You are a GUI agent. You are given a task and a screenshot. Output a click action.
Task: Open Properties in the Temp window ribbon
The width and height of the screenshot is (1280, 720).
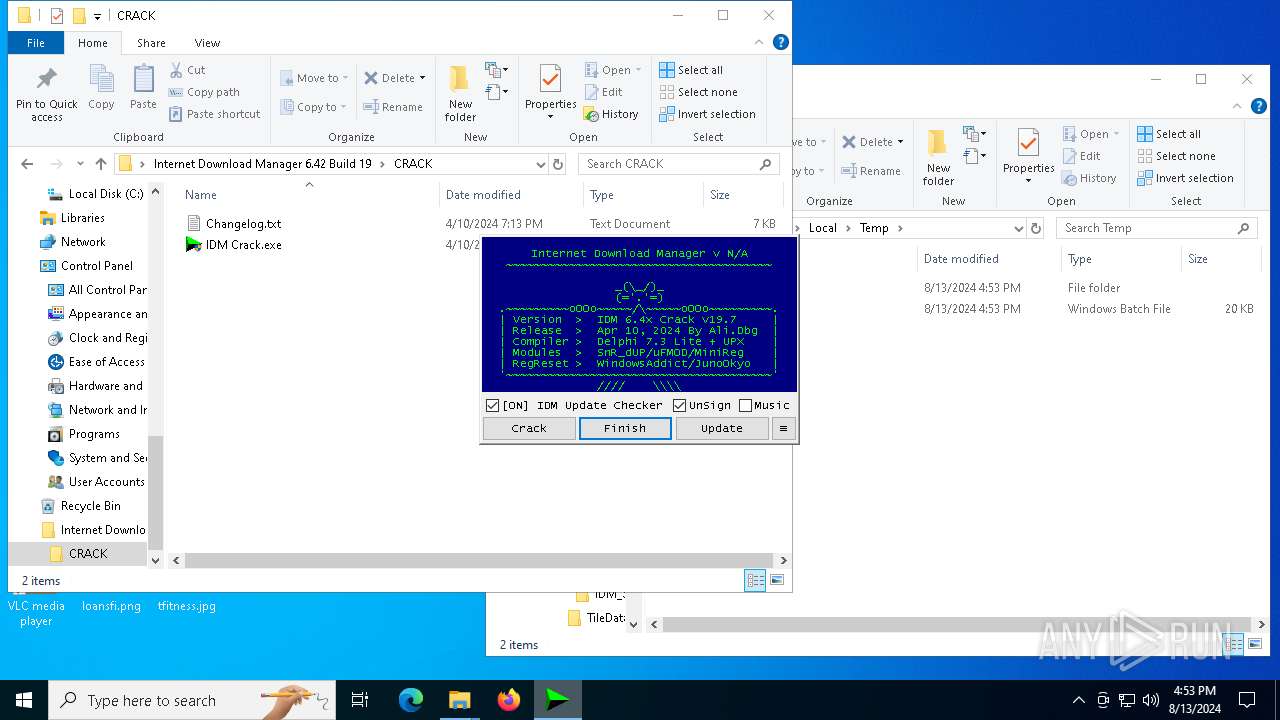[1029, 157]
